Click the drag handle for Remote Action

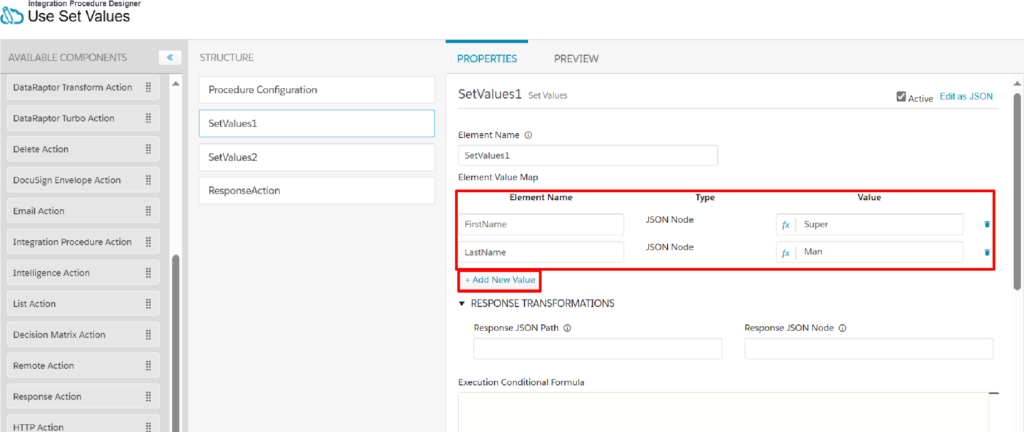[148, 365]
